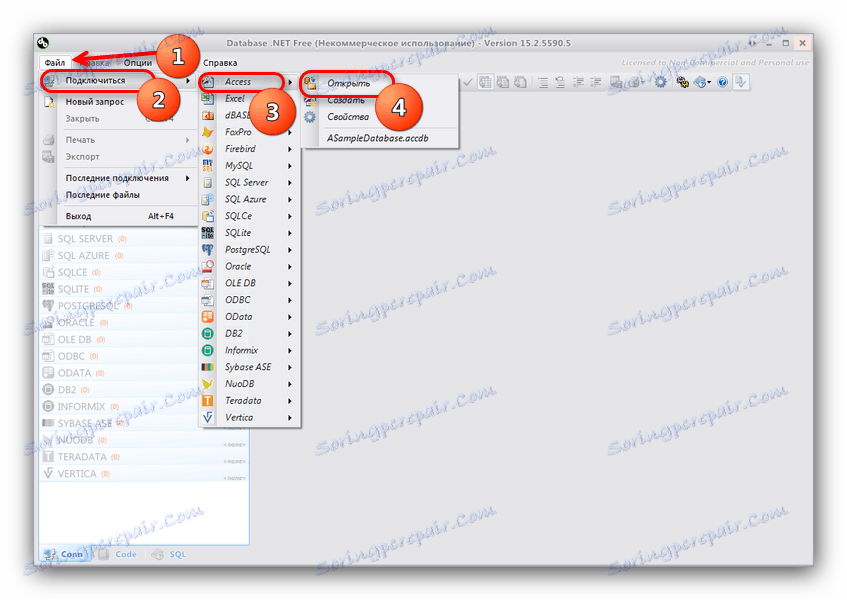Viewport: 847px width, 600px height.
Task: Select VERTICA in connections tree
Action: [77, 474]
